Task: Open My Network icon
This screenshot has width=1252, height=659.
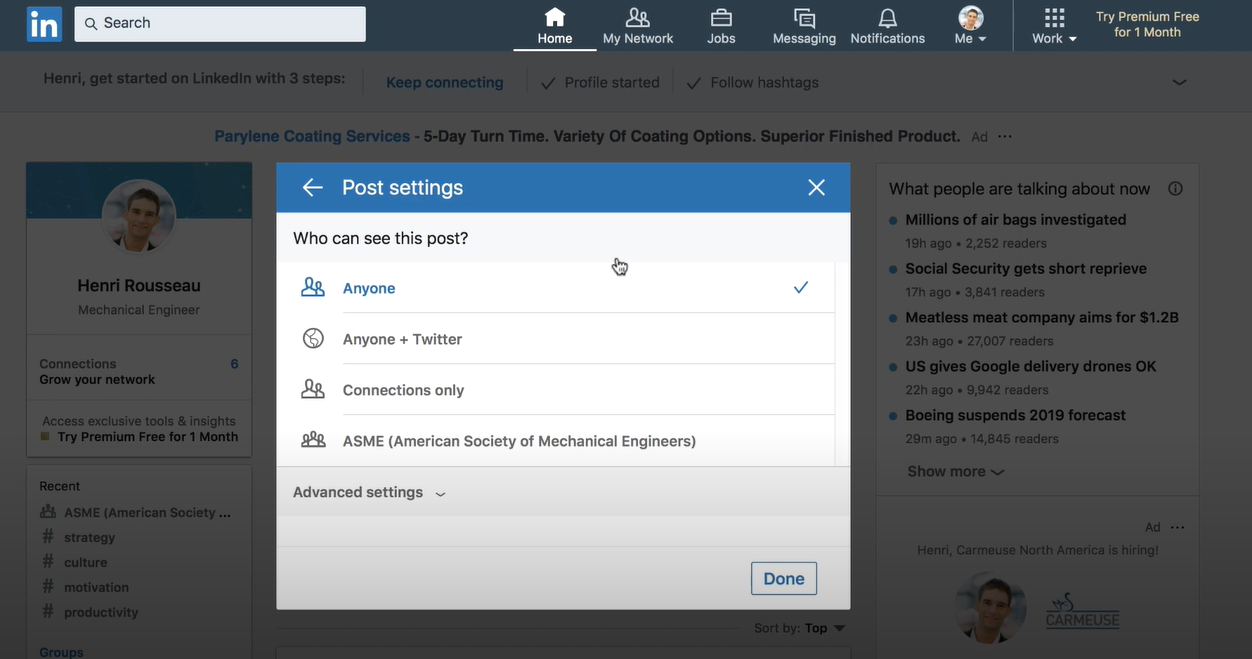Action: [x=637, y=17]
